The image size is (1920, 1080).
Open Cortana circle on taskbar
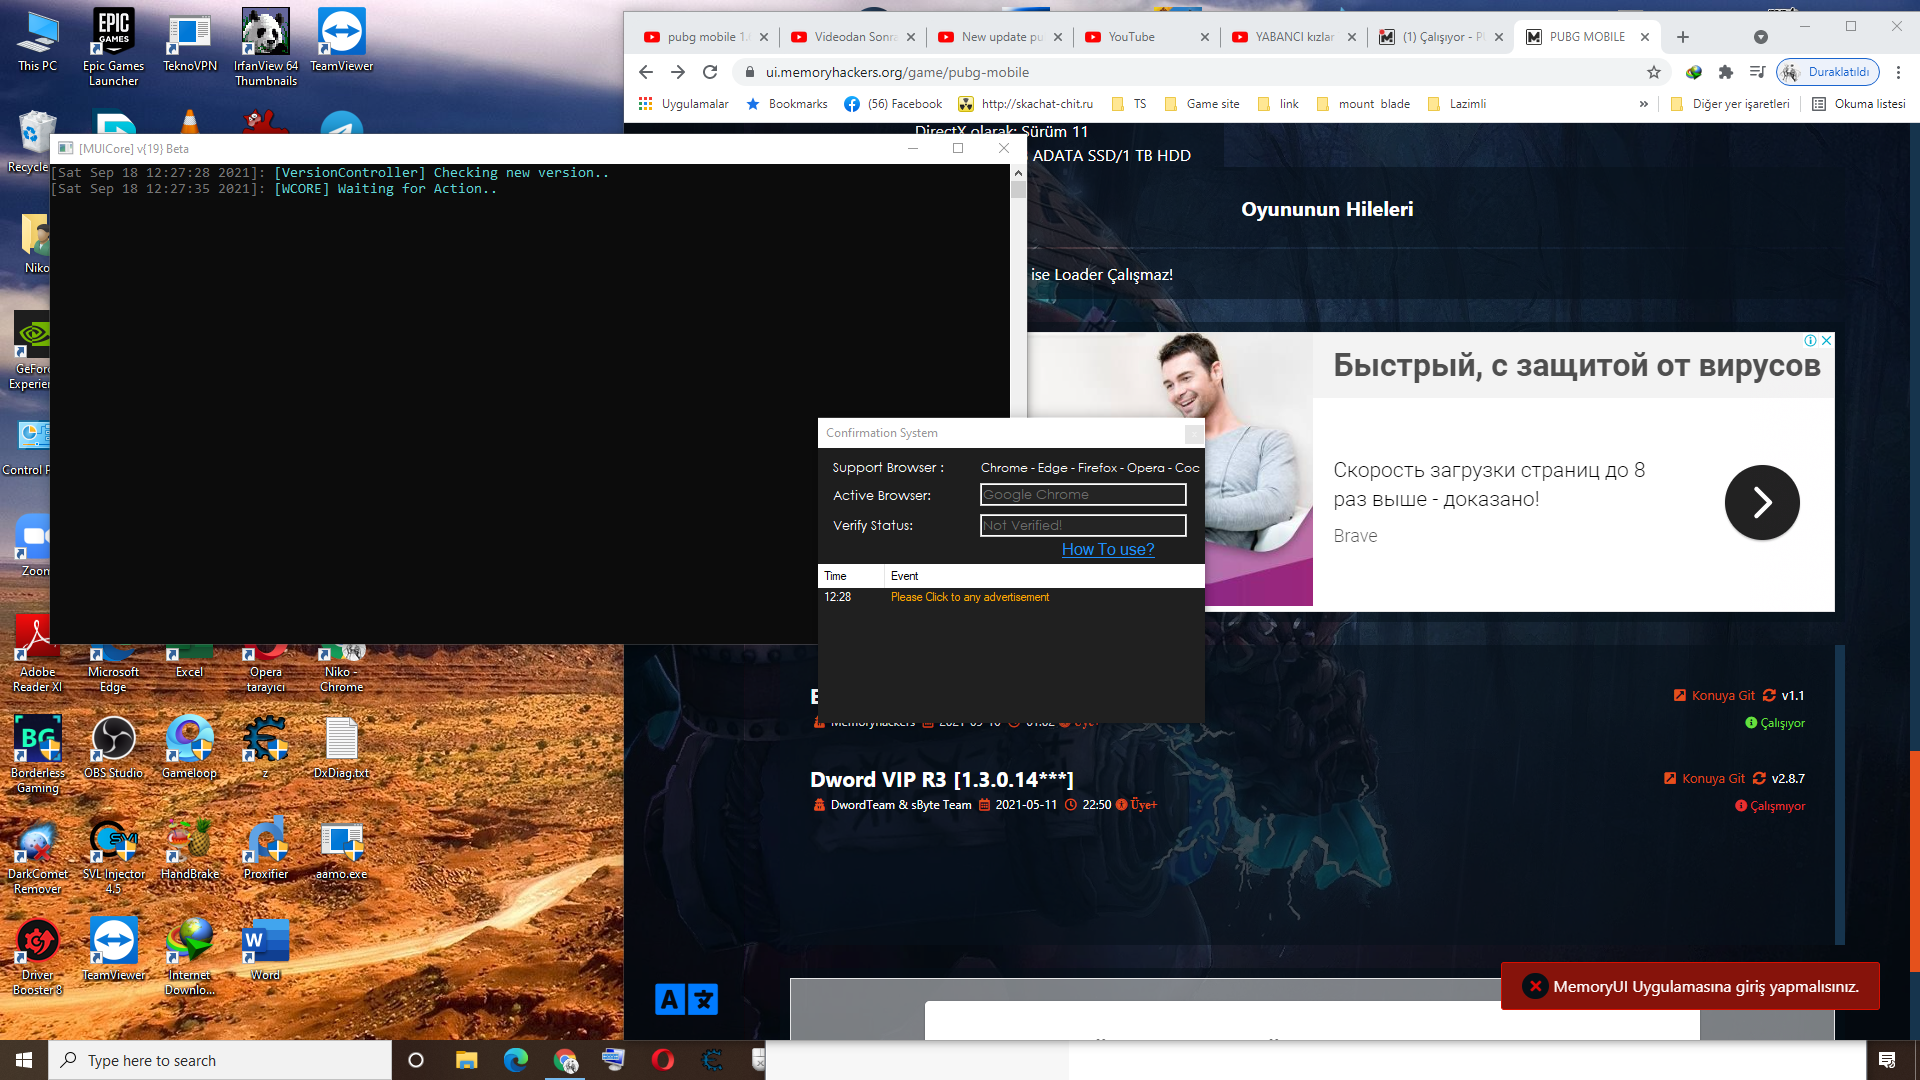(416, 1060)
